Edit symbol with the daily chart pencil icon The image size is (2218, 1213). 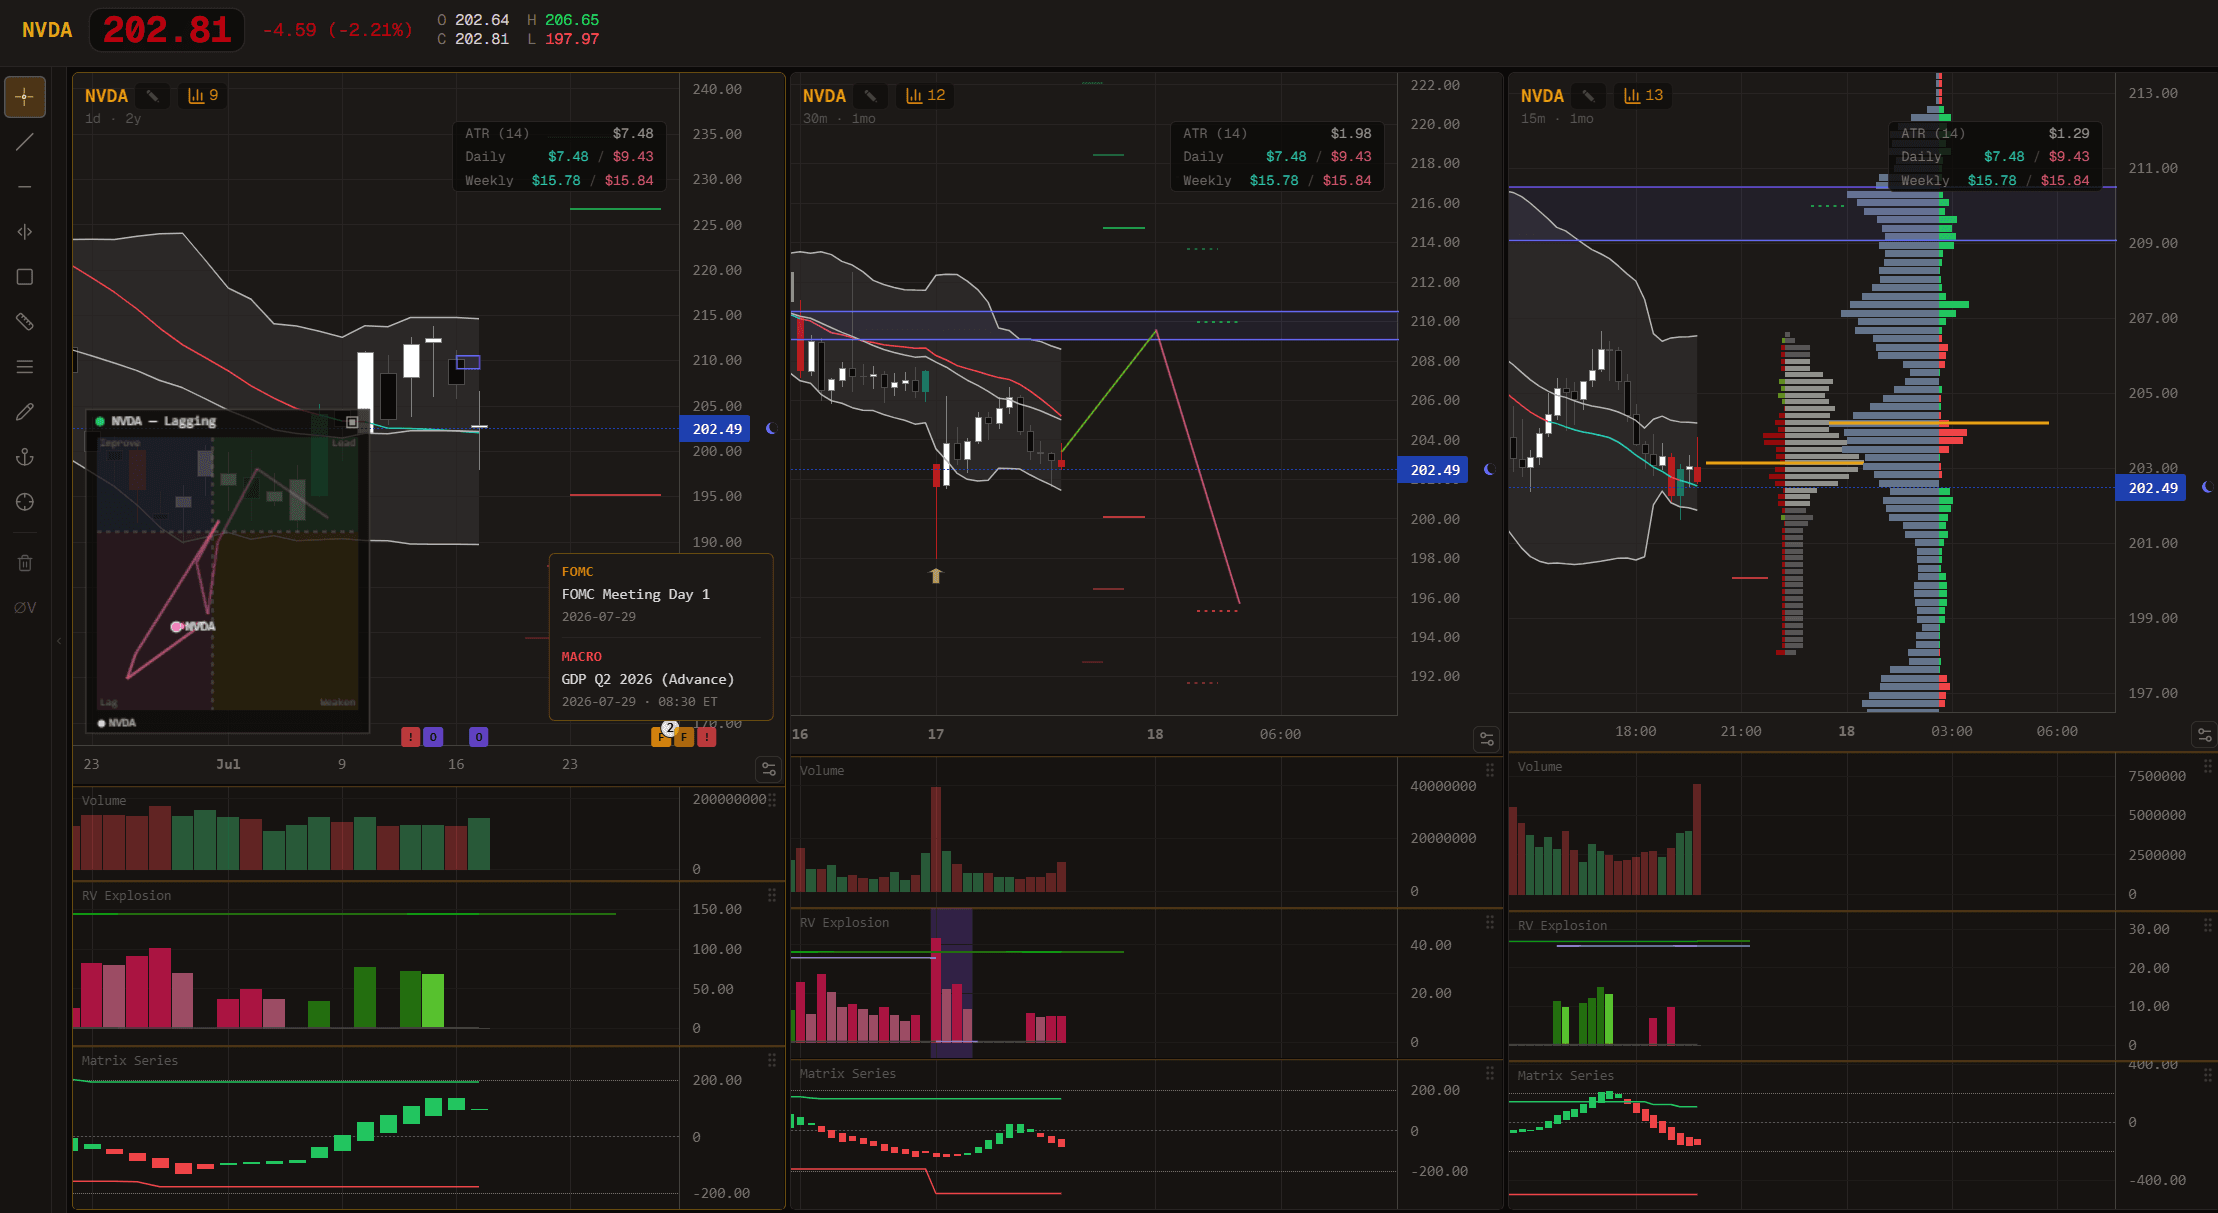pos(152,96)
